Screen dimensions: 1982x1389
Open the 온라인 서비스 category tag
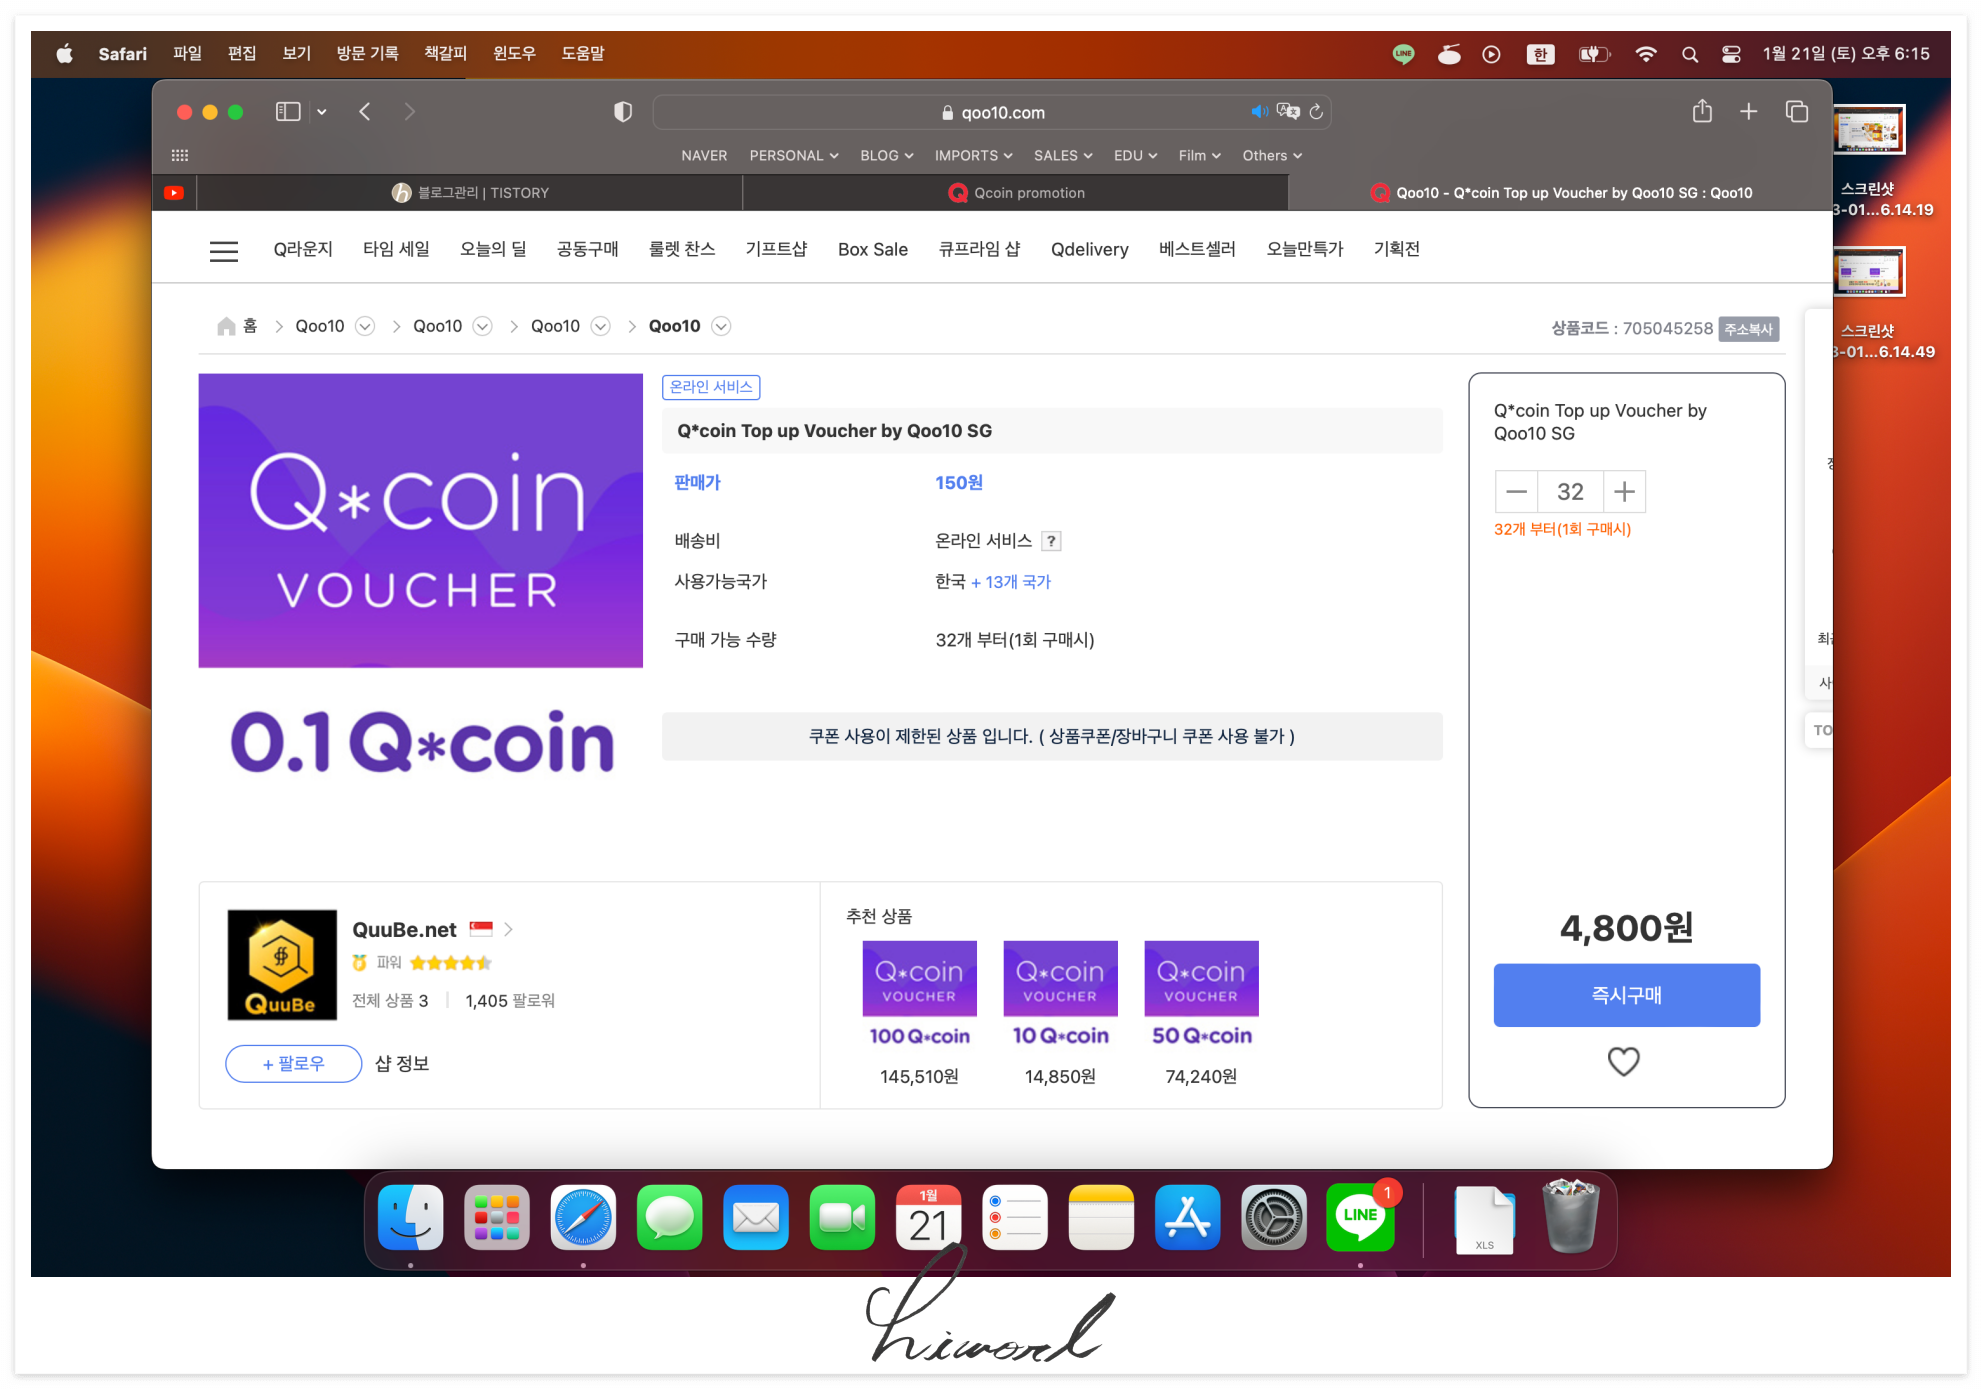pyautogui.click(x=711, y=387)
